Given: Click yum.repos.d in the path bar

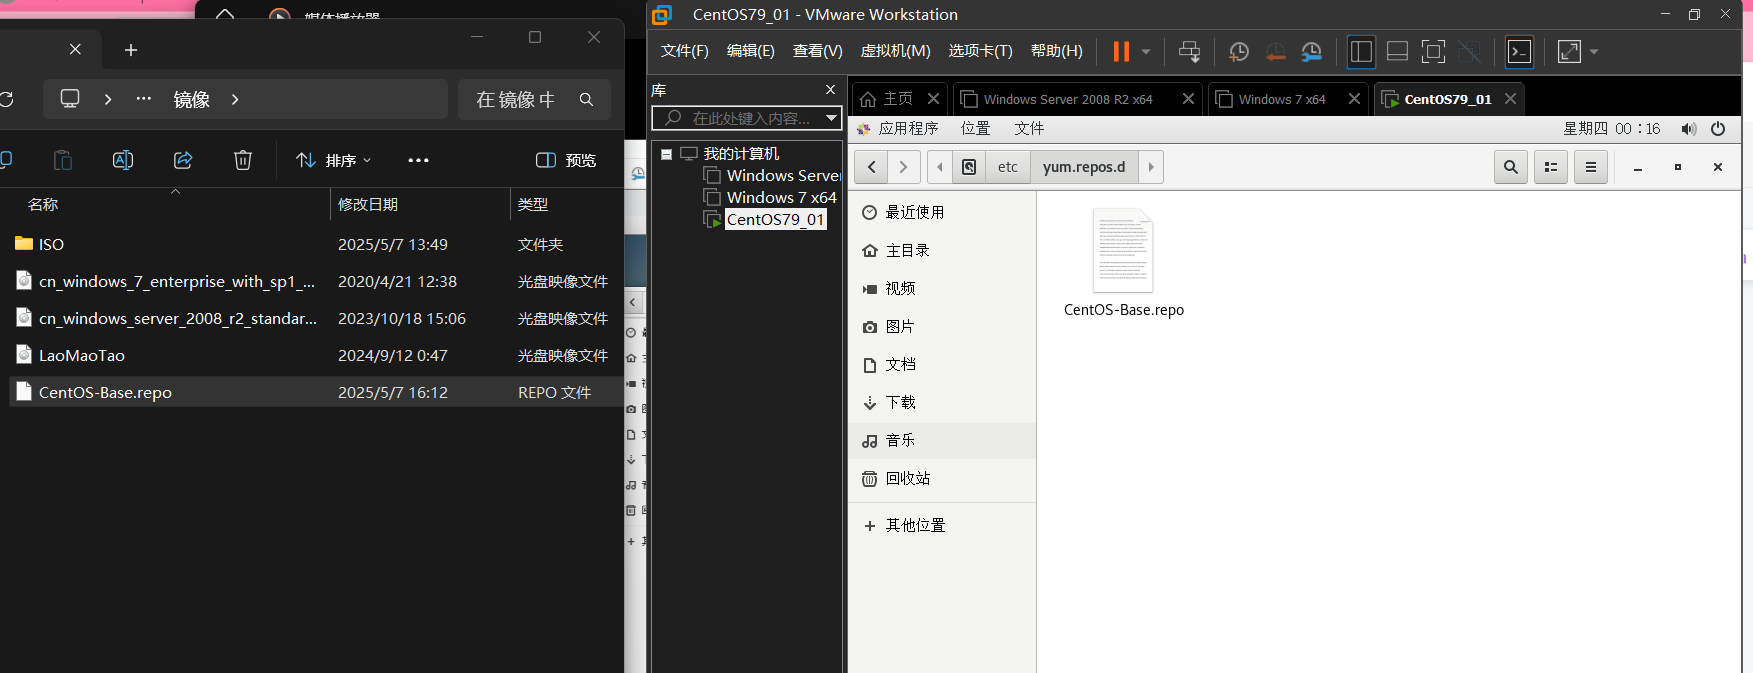Looking at the screenshot, I should [1084, 167].
